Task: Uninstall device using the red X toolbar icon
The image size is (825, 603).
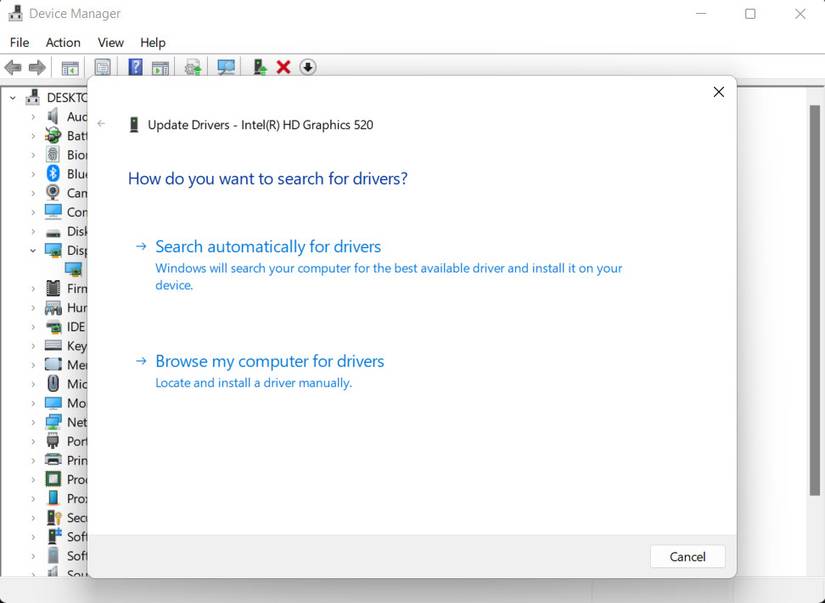Action: coord(283,67)
